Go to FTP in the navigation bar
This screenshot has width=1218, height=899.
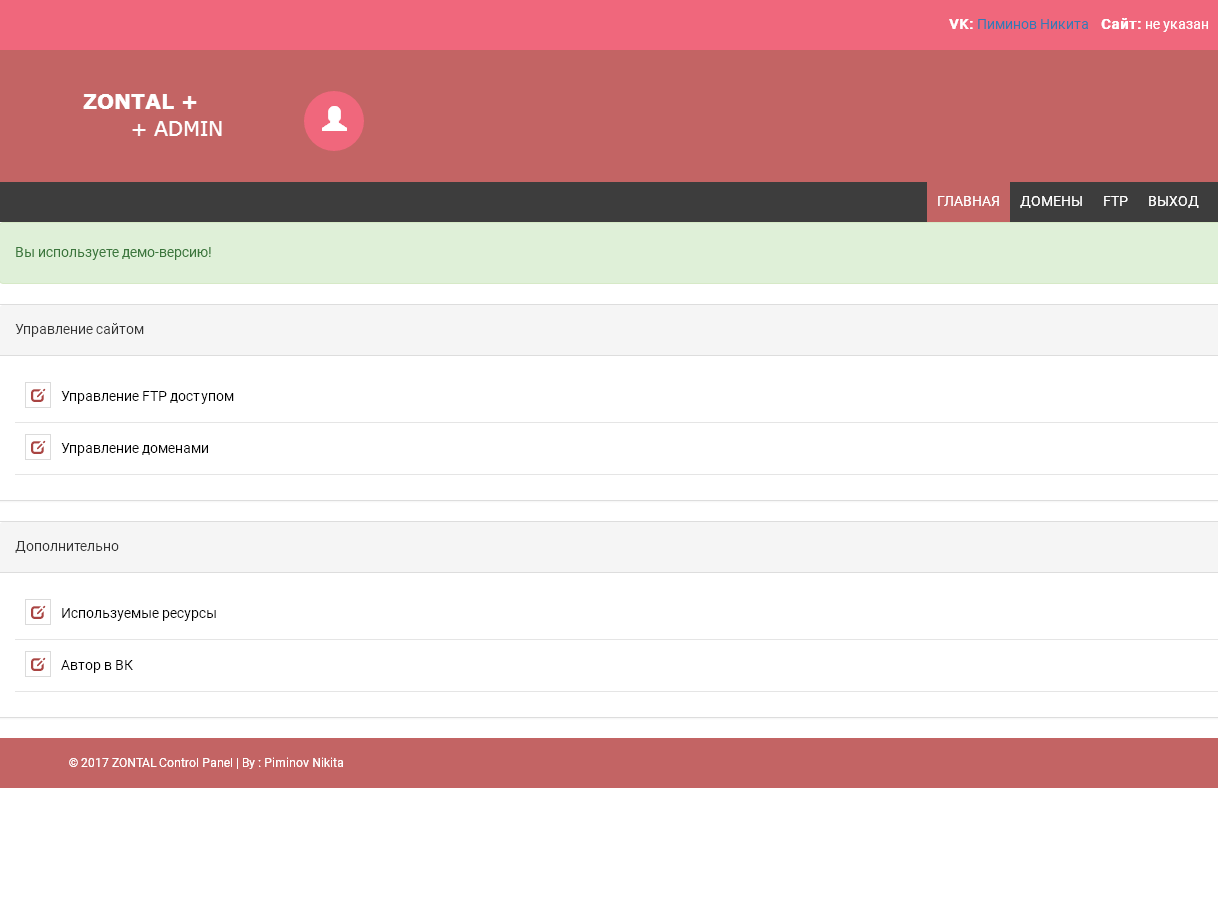pos(1115,201)
